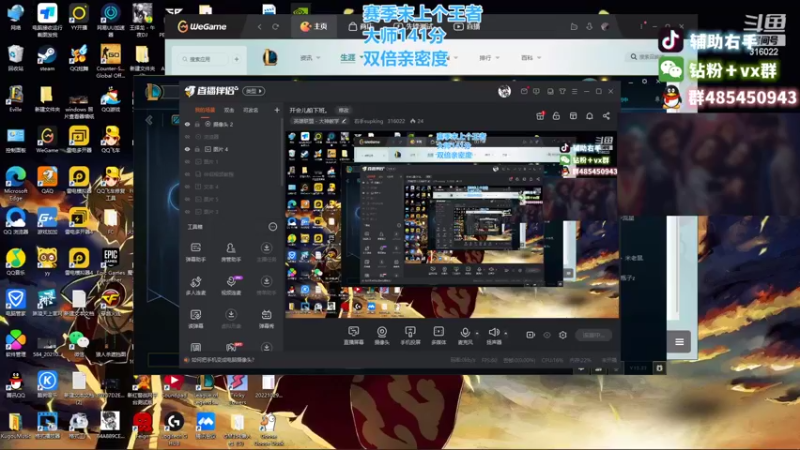The height and width of the screenshot is (450, 800).
Task: Click the WeGame back arrow
Action: [x=260, y=27]
